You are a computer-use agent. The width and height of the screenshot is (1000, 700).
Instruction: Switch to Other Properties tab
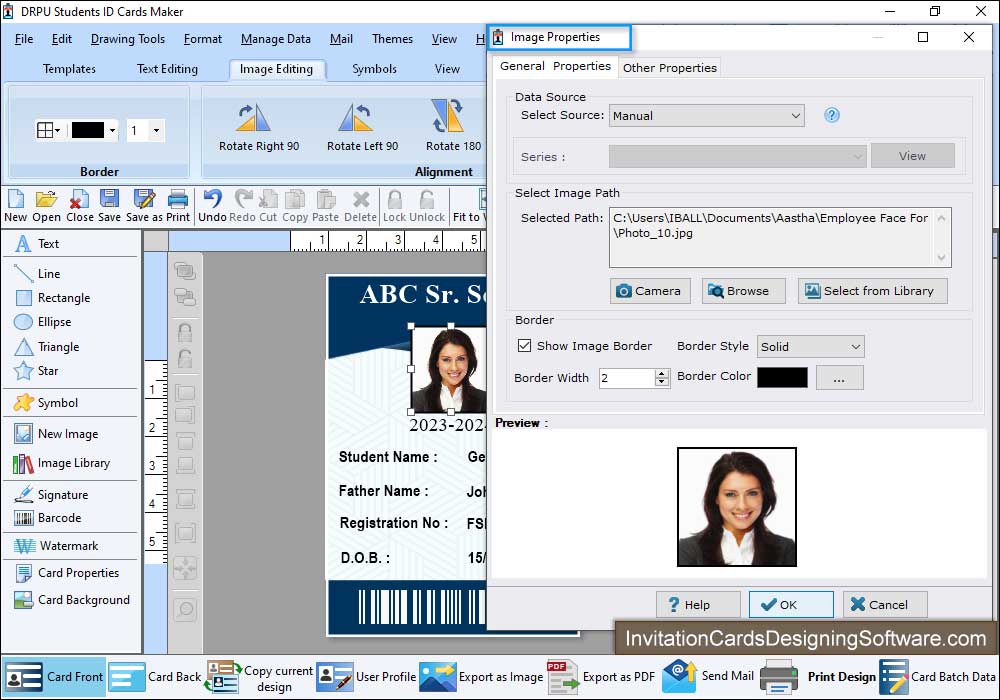(670, 68)
